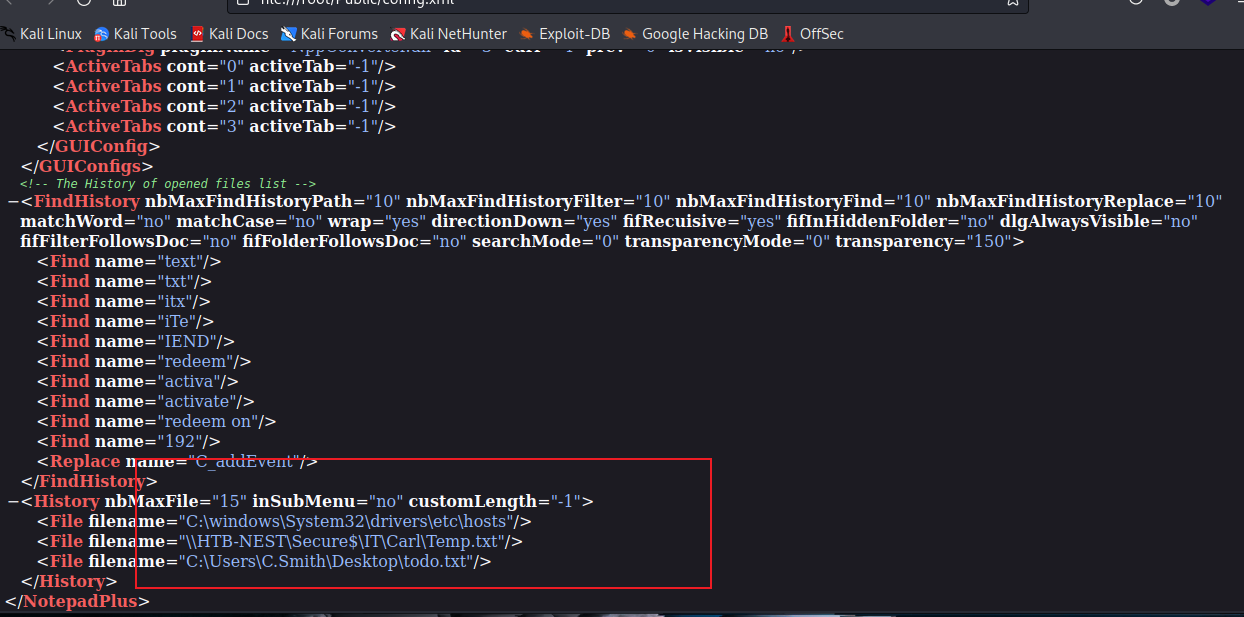Viewport: 1244px width, 617px height.
Task: Click the fifFilterFollowsDoc attribute
Action: coord(128,241)
